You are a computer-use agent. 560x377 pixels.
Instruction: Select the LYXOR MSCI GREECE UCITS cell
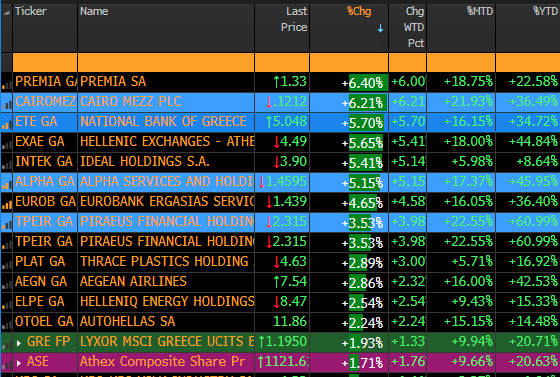coord(166,342)
